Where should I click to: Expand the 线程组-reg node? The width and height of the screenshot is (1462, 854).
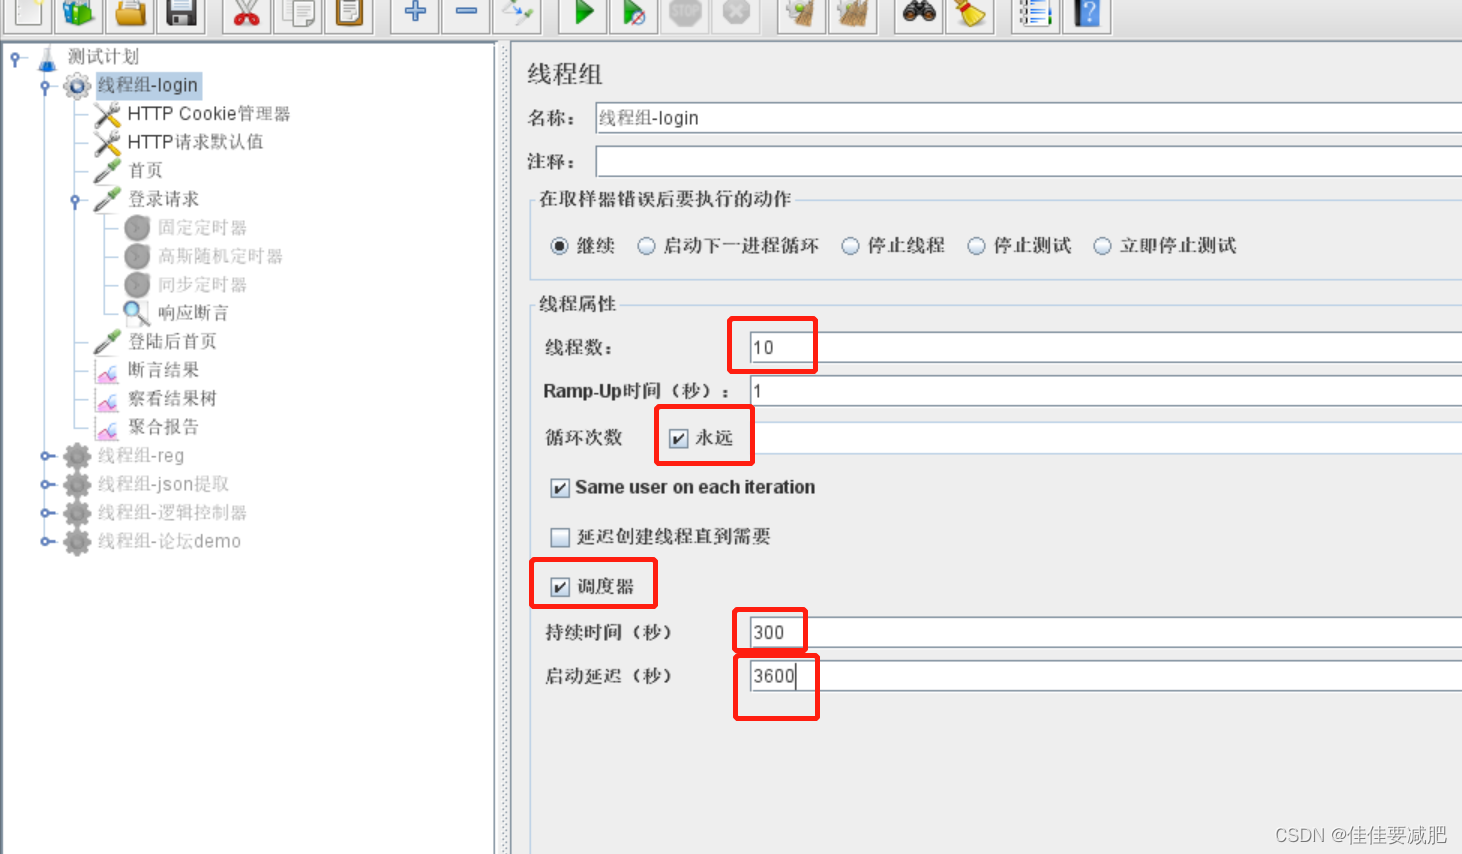coord(47,456)
